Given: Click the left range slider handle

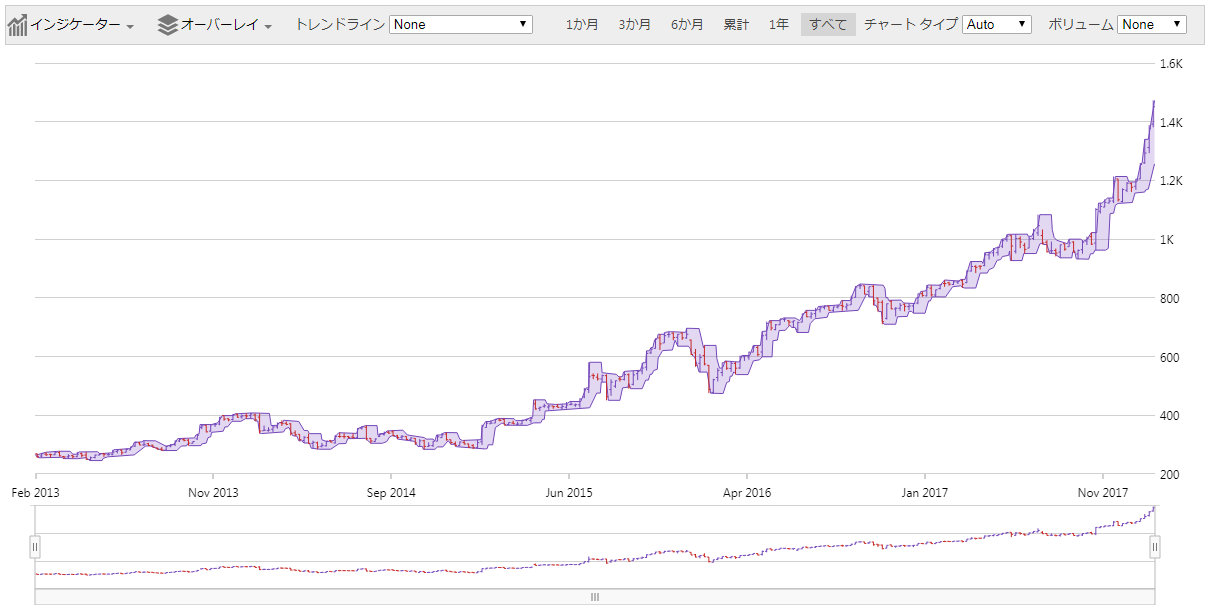Looking at the screenshot, I should tap(35, 547).
